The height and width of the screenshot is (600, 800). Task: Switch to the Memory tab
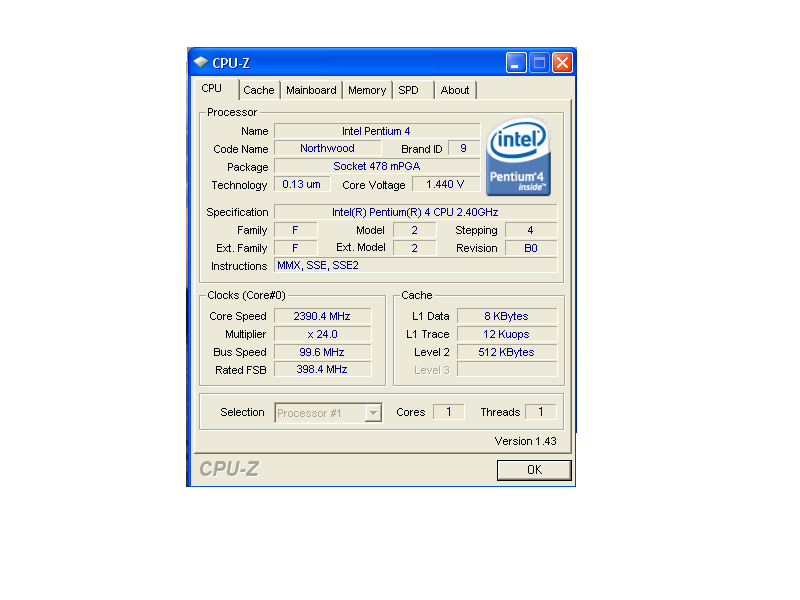(x=367, y=90)
